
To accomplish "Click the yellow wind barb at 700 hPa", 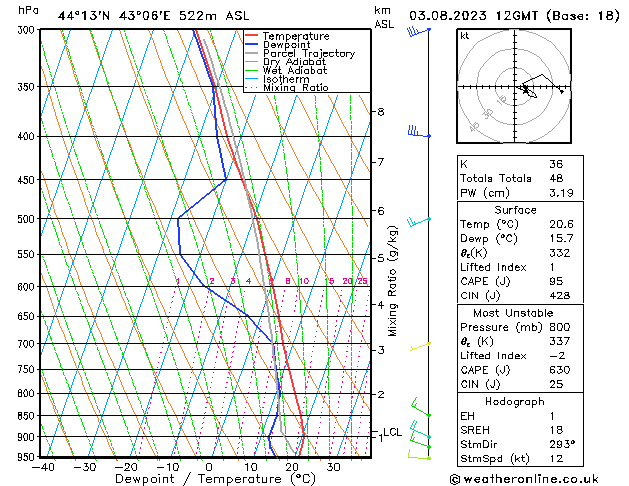I will 420,346.
